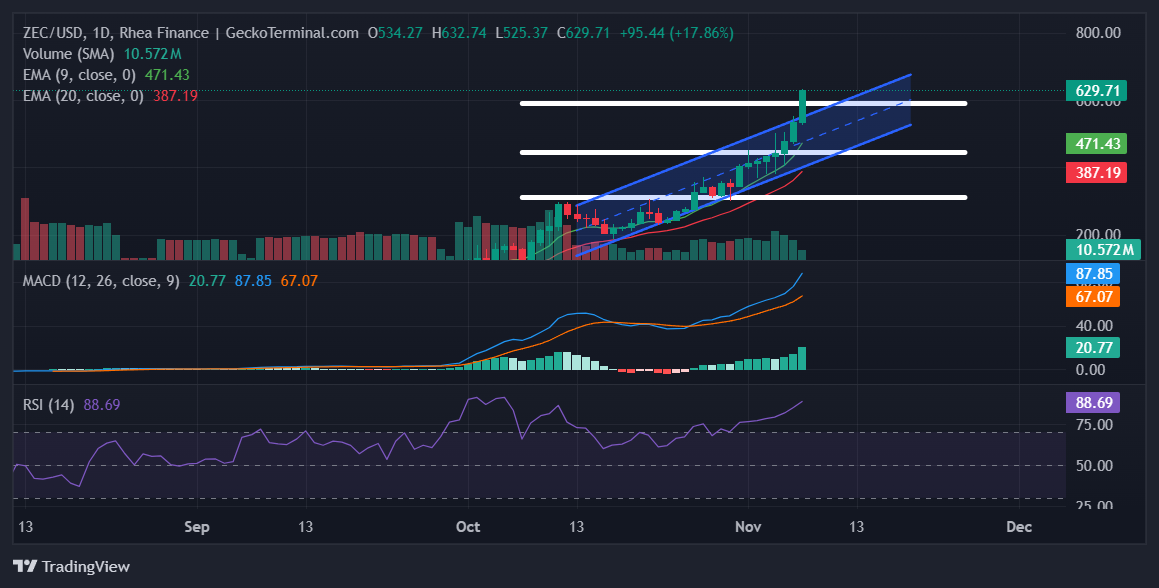Click the red 387.19 EMA price label

(x=1096, y=172)
